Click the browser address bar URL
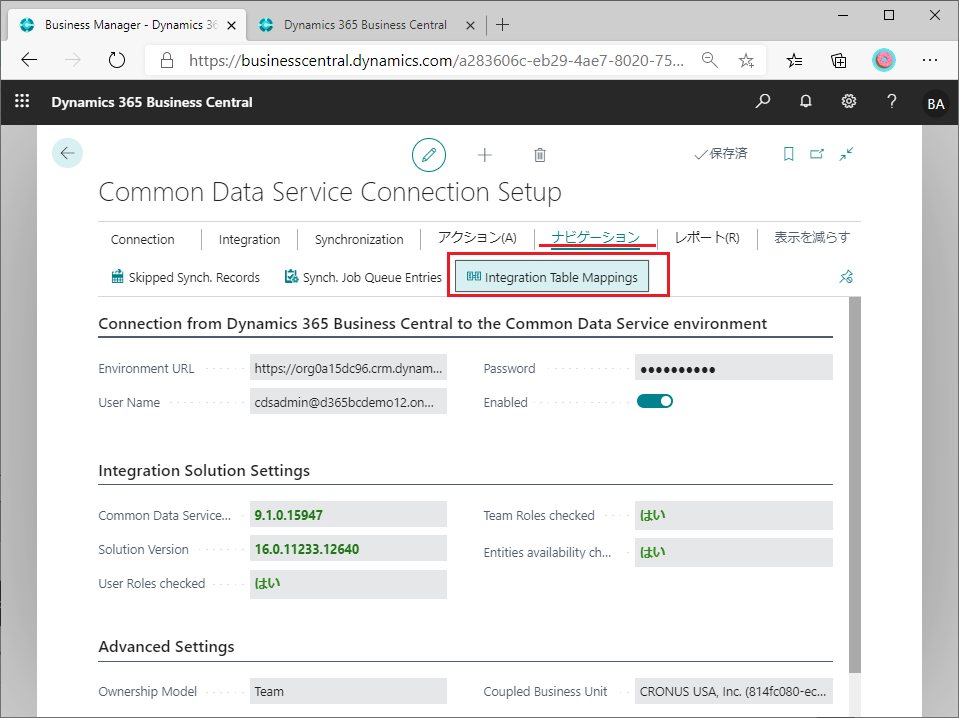 (436, 60)
